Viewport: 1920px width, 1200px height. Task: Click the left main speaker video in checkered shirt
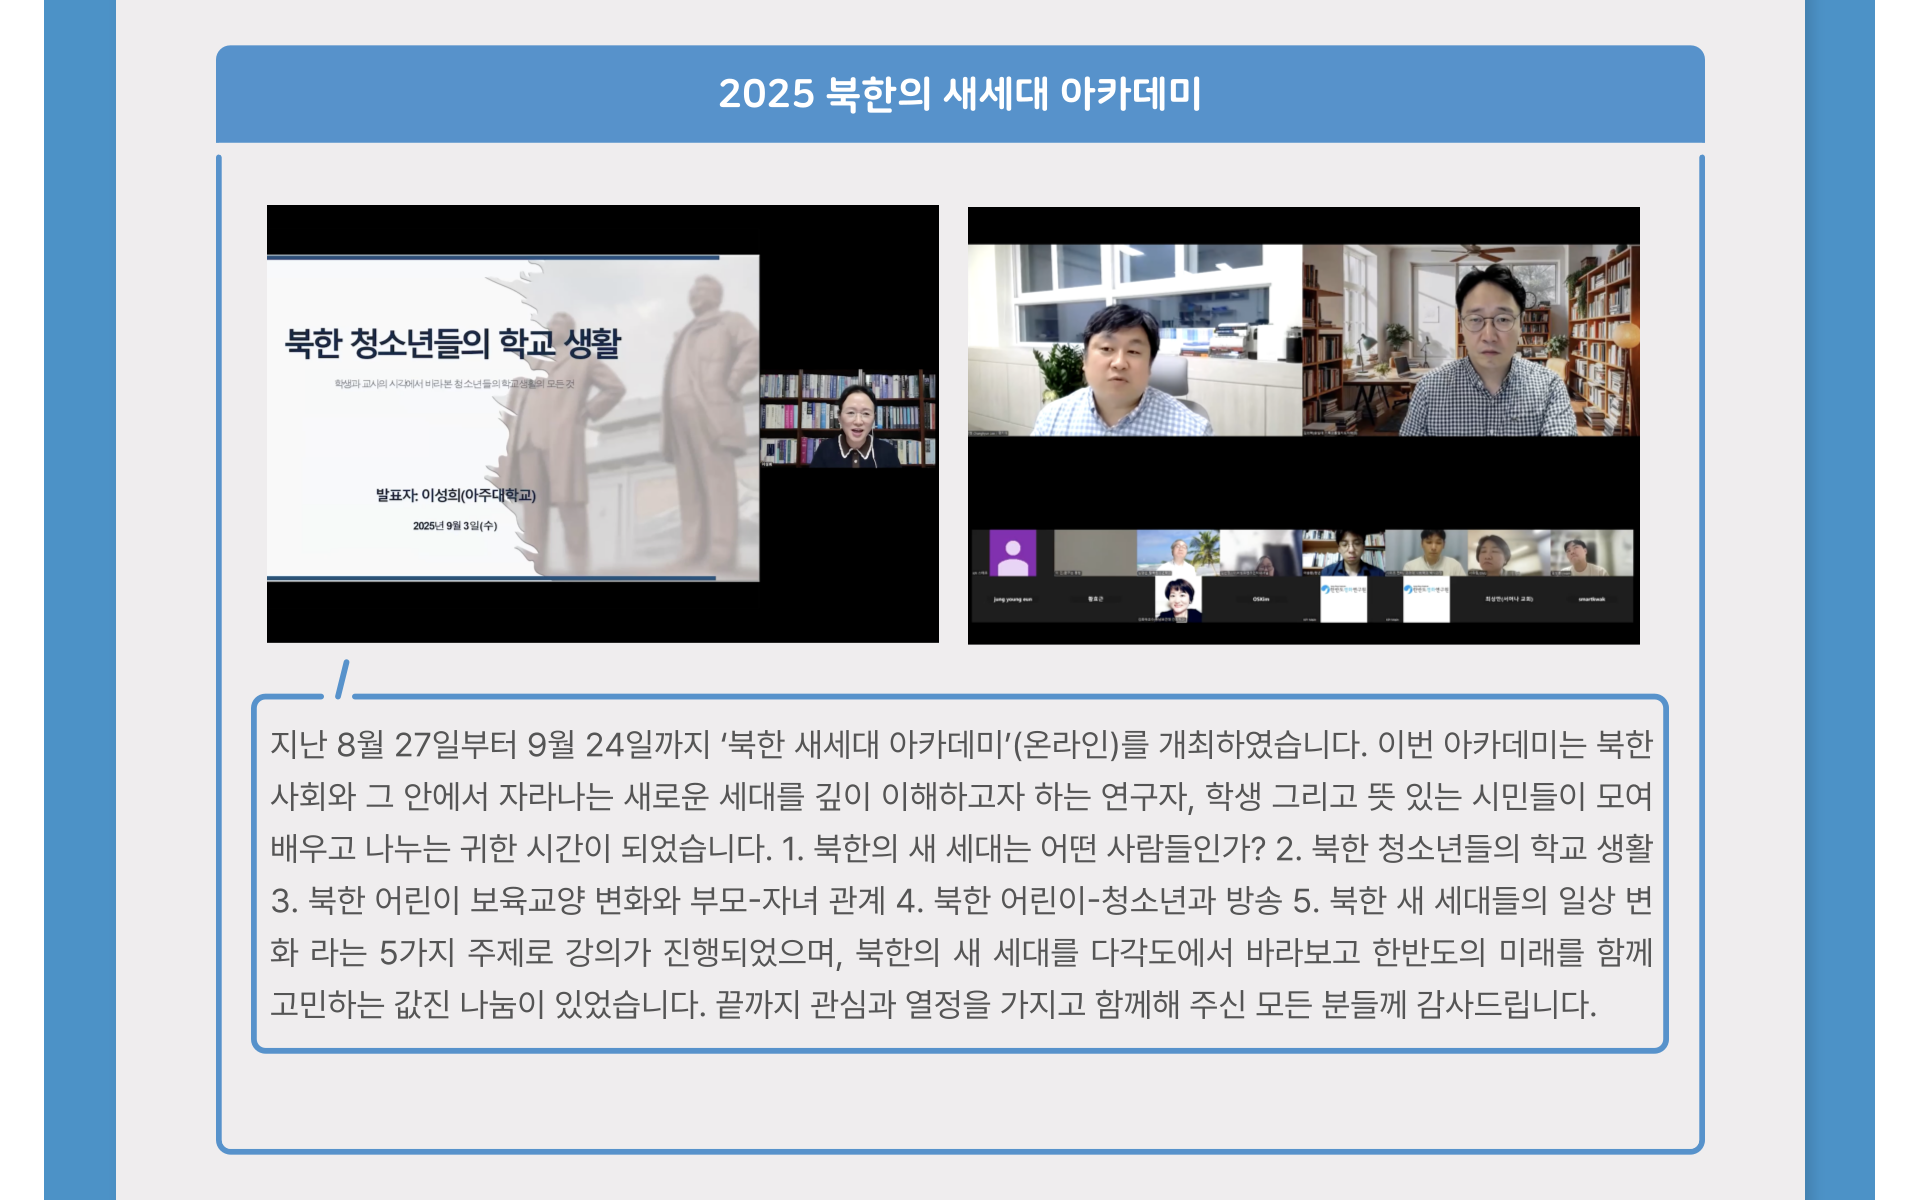[x=1134, y=340]
